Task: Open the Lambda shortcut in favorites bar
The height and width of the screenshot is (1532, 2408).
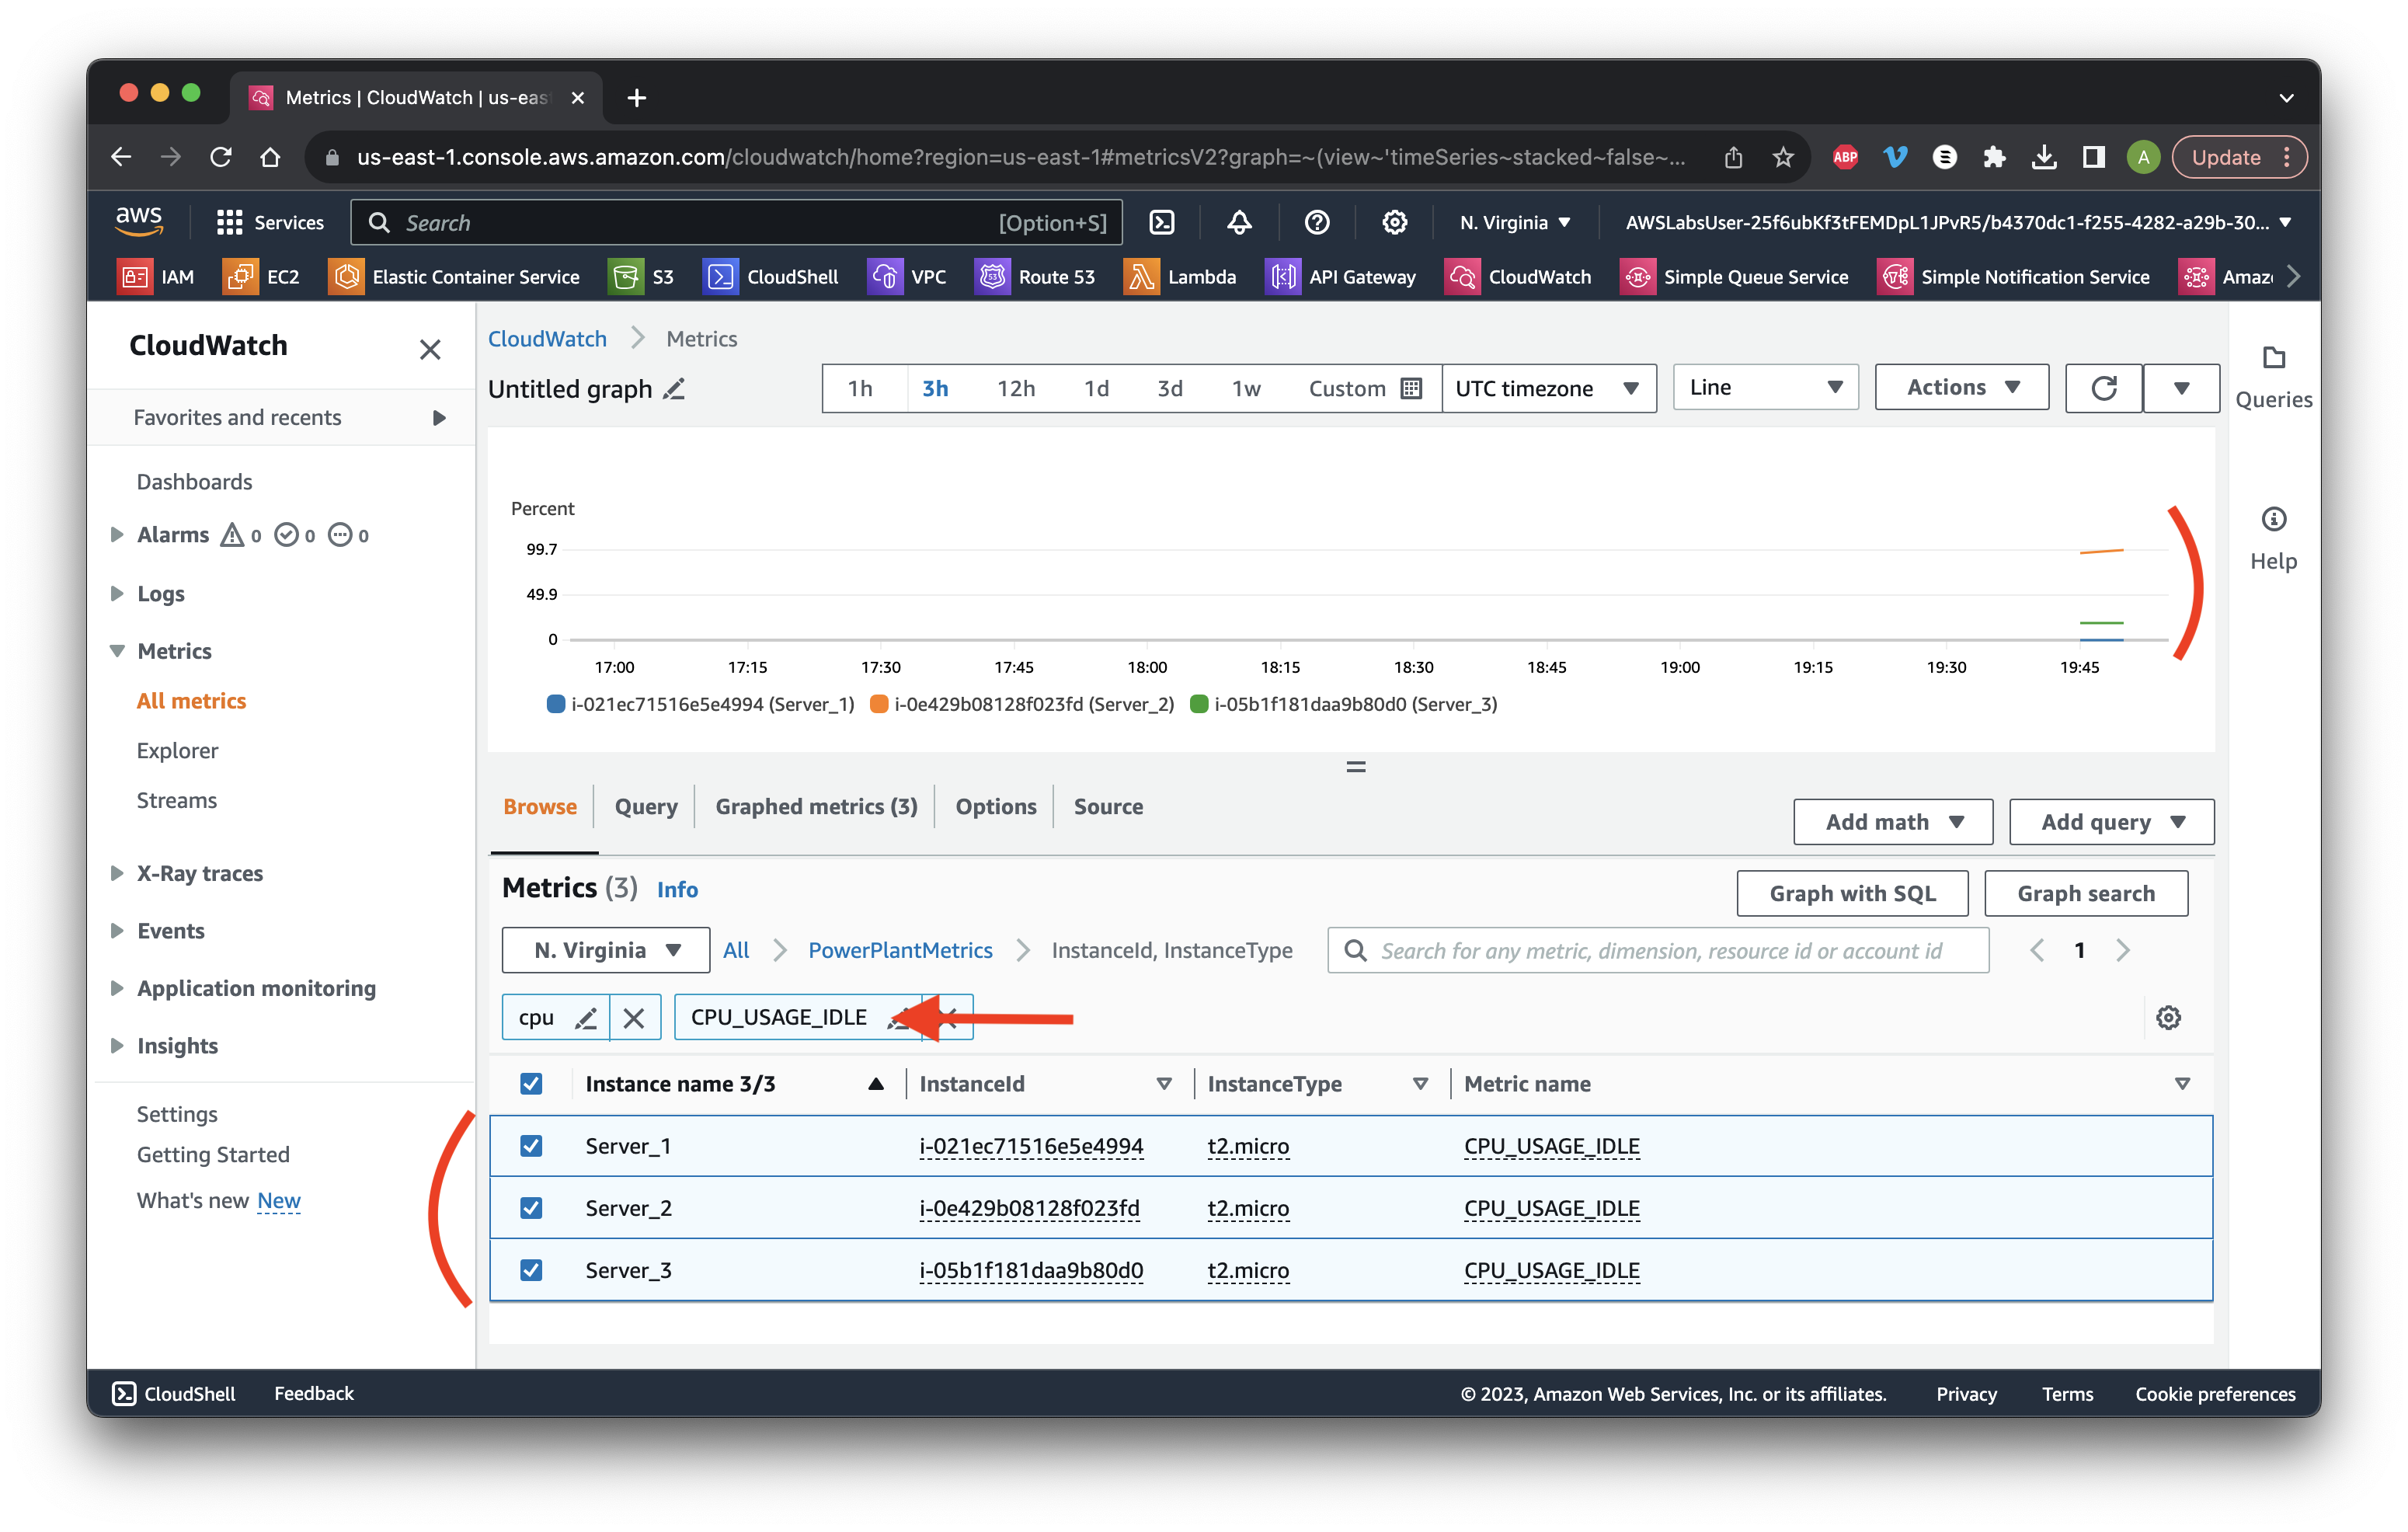Action: [1181, 277]
